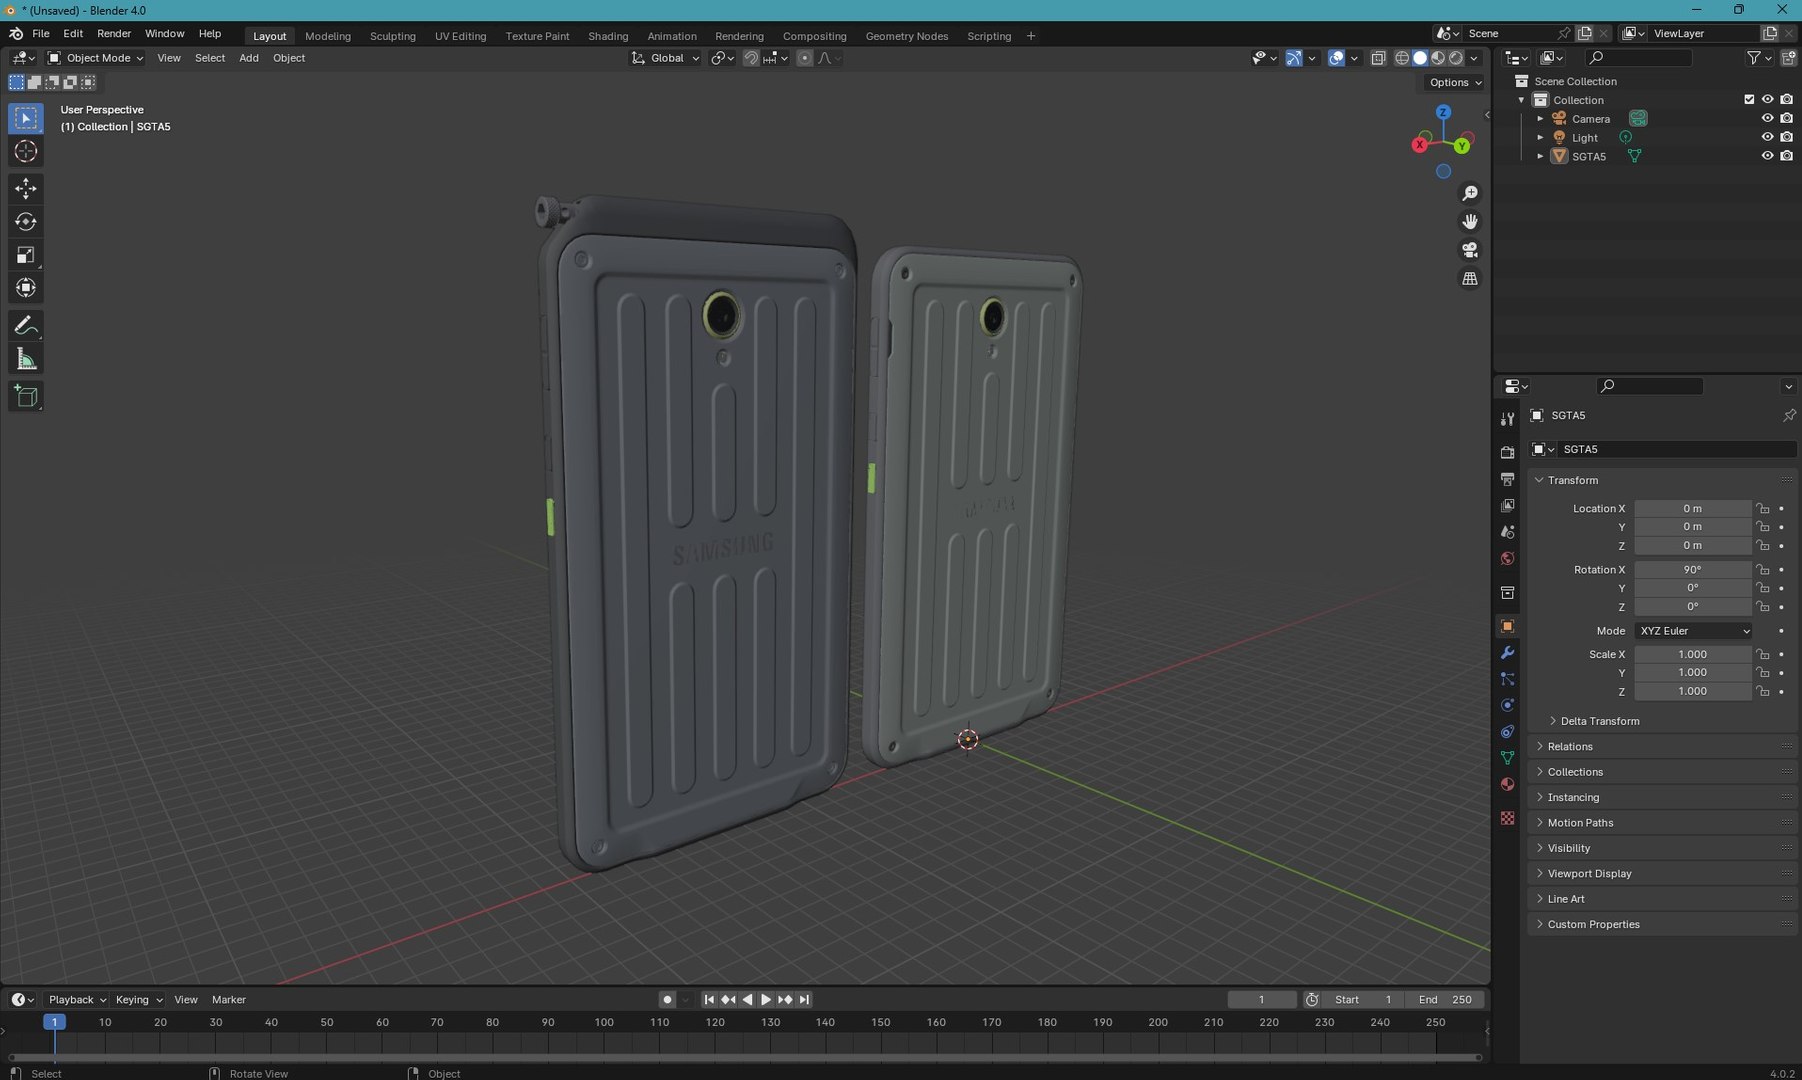Select the Add Cube tool

click(x=26, y=397)
